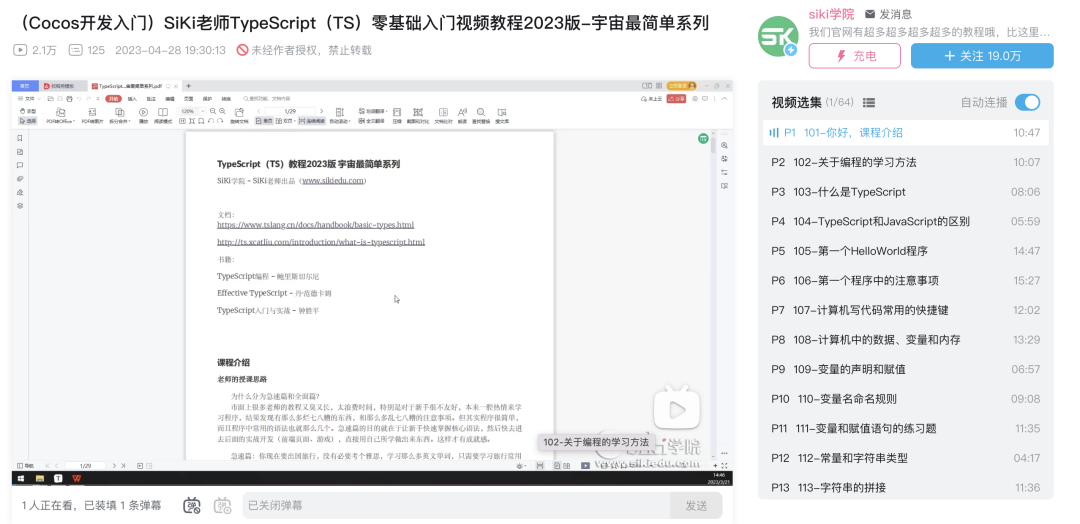In the video, click the 查找替换 icon
The image size is (1080, 524).
click(x=481, y=115)
